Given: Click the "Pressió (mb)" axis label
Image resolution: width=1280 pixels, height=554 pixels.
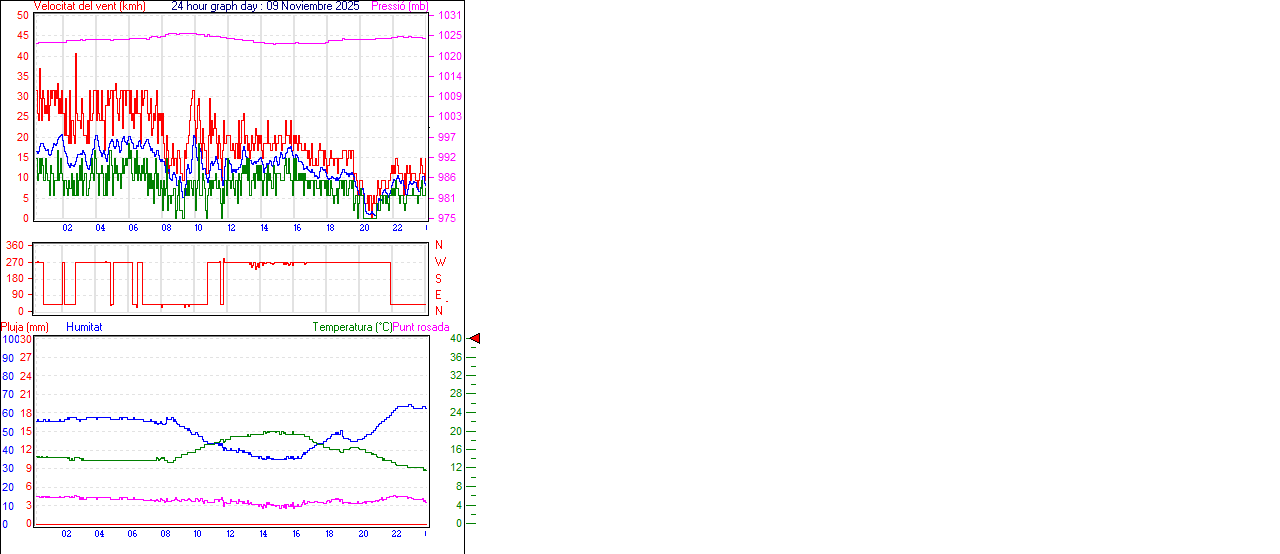Looking at the screenshot, I should coord(398,6).
